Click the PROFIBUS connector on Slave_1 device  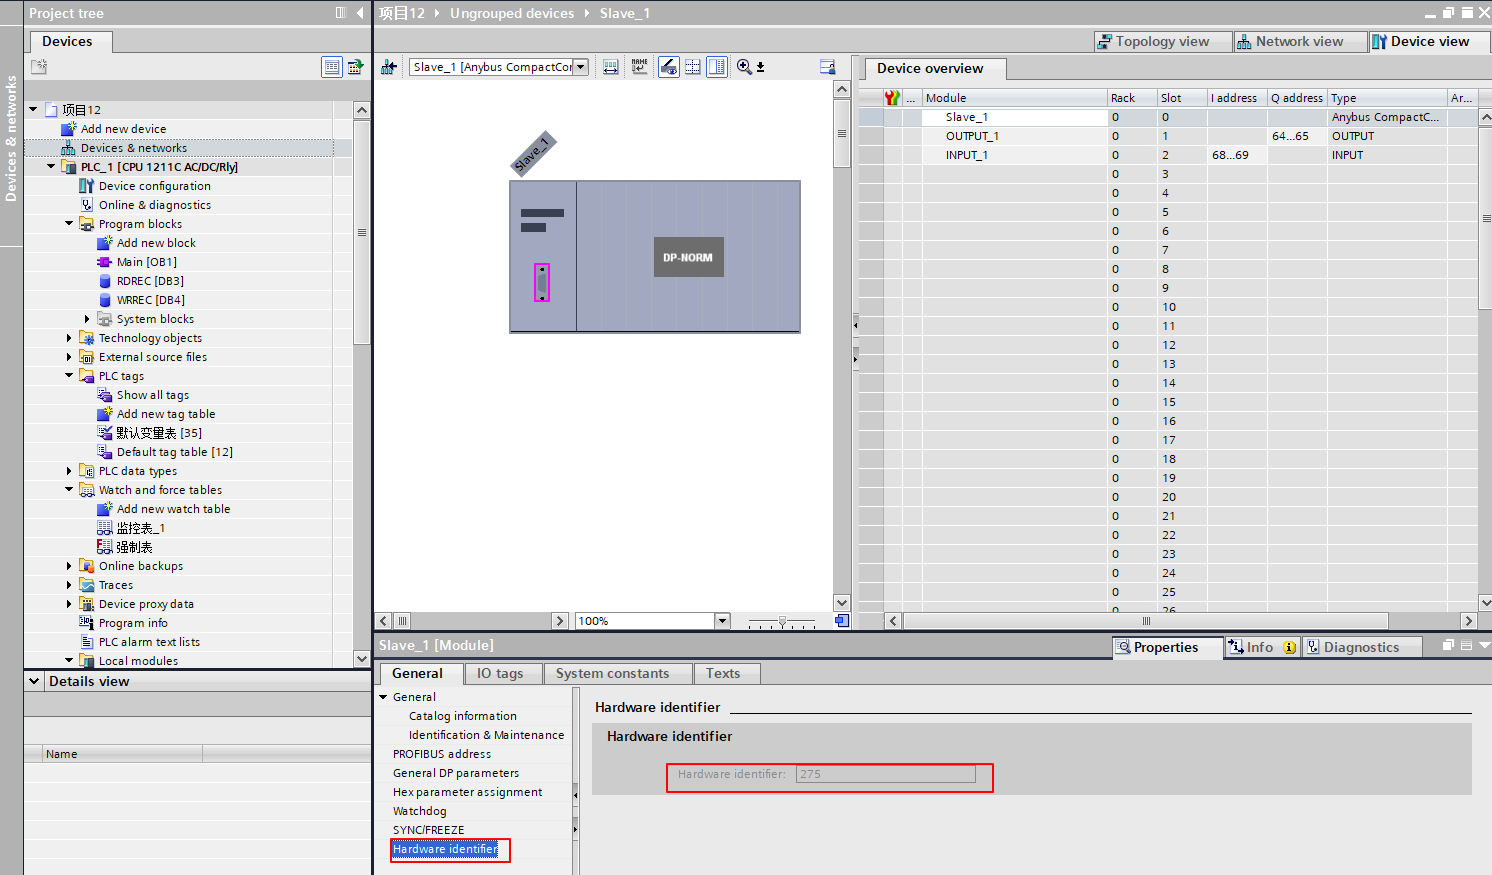(542, 283)
